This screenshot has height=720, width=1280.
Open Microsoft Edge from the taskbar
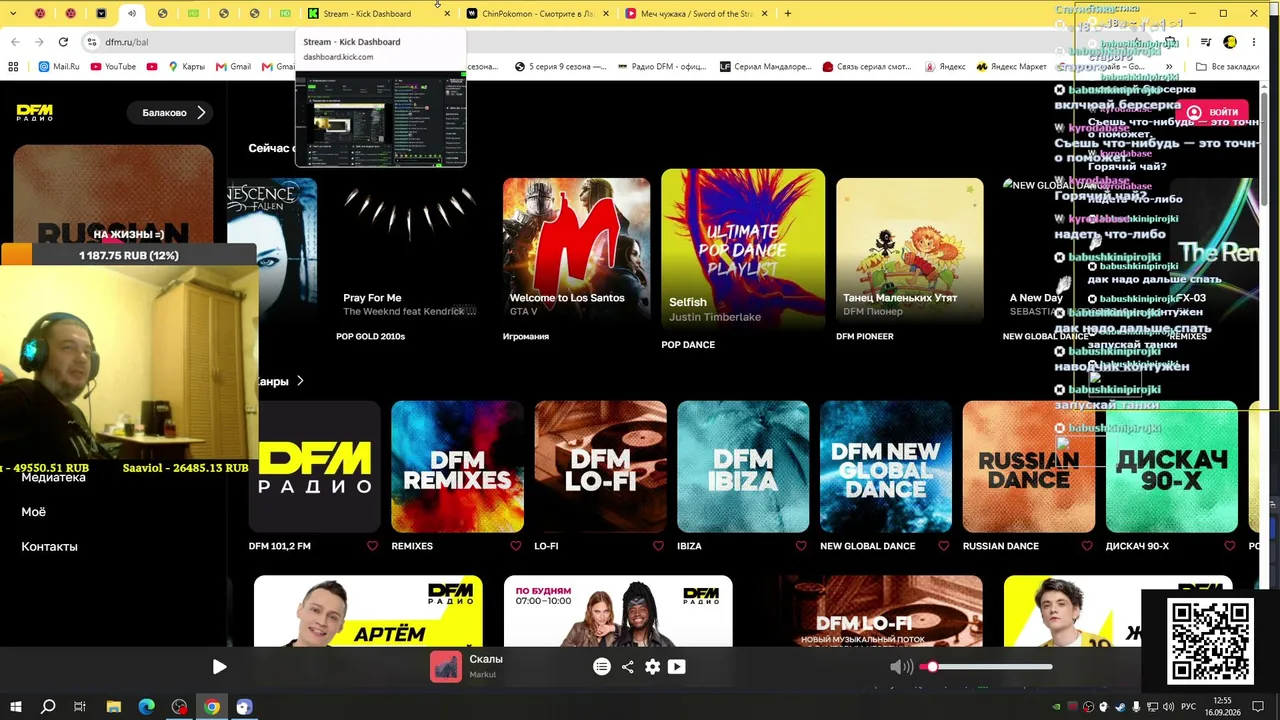(x=146, y=707)
